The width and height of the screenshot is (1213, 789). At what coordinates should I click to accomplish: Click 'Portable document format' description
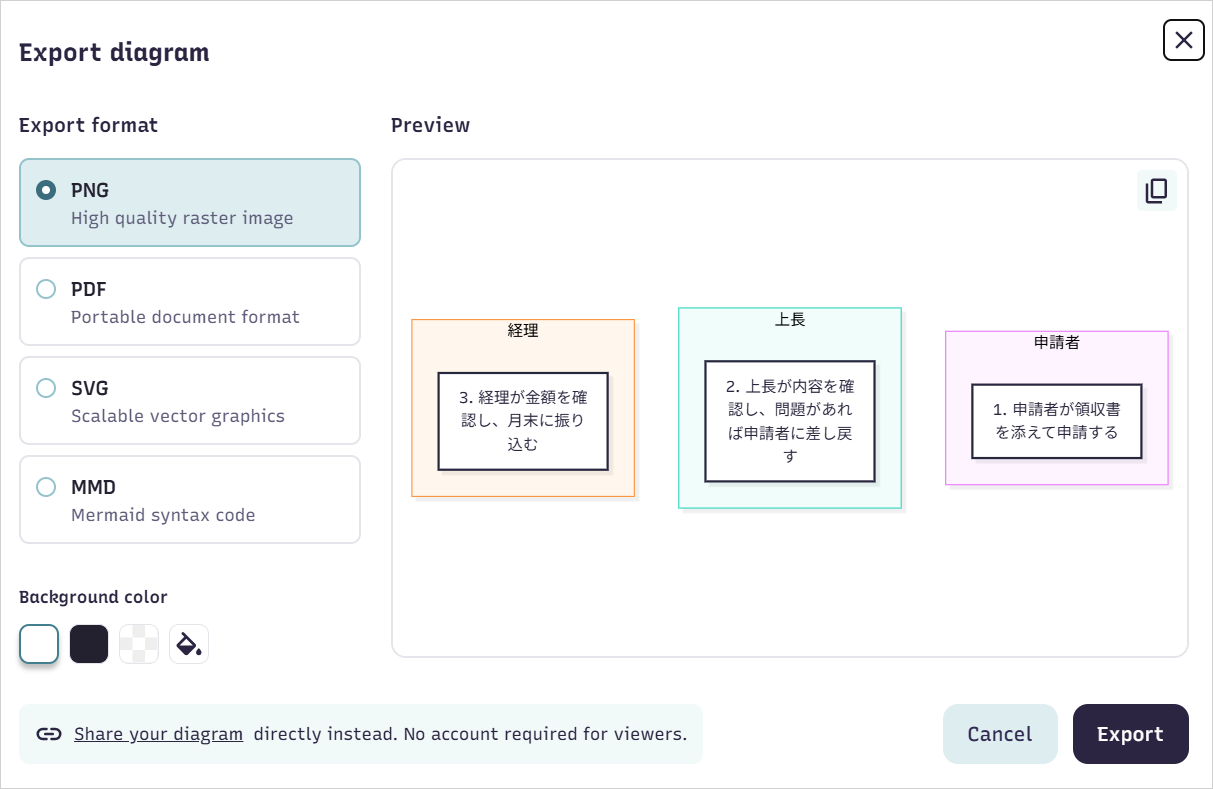pos(185,317)
